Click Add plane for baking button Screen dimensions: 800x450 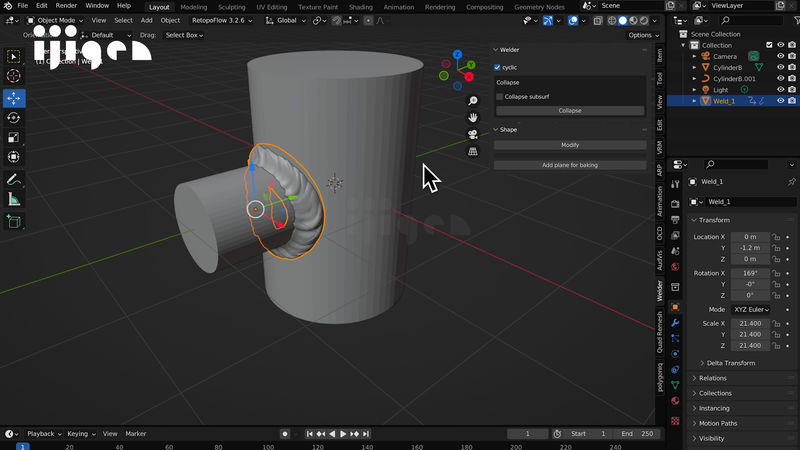(569, 165)
